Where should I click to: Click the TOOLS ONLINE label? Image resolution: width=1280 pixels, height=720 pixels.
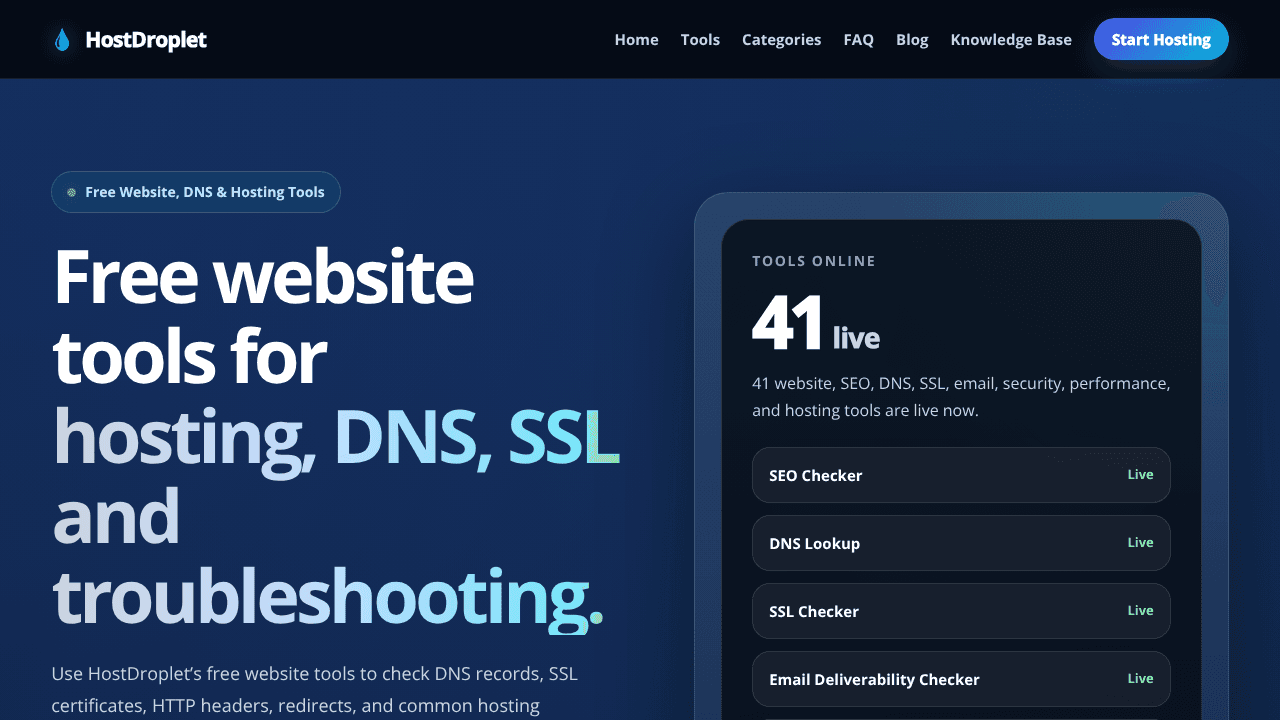click(814, 261)
